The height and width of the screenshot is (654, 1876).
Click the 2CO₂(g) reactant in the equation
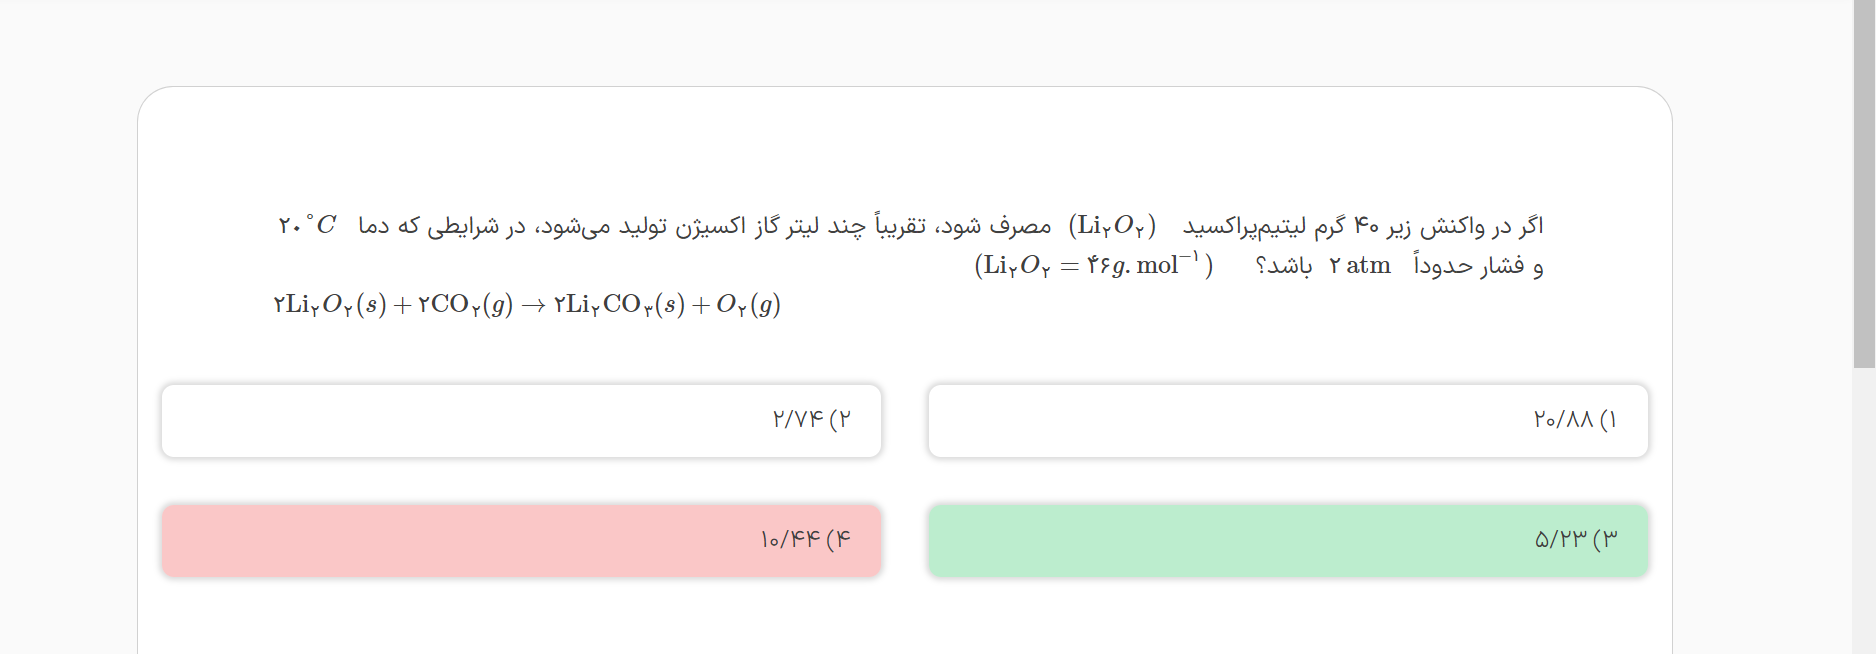click(465, 305)
